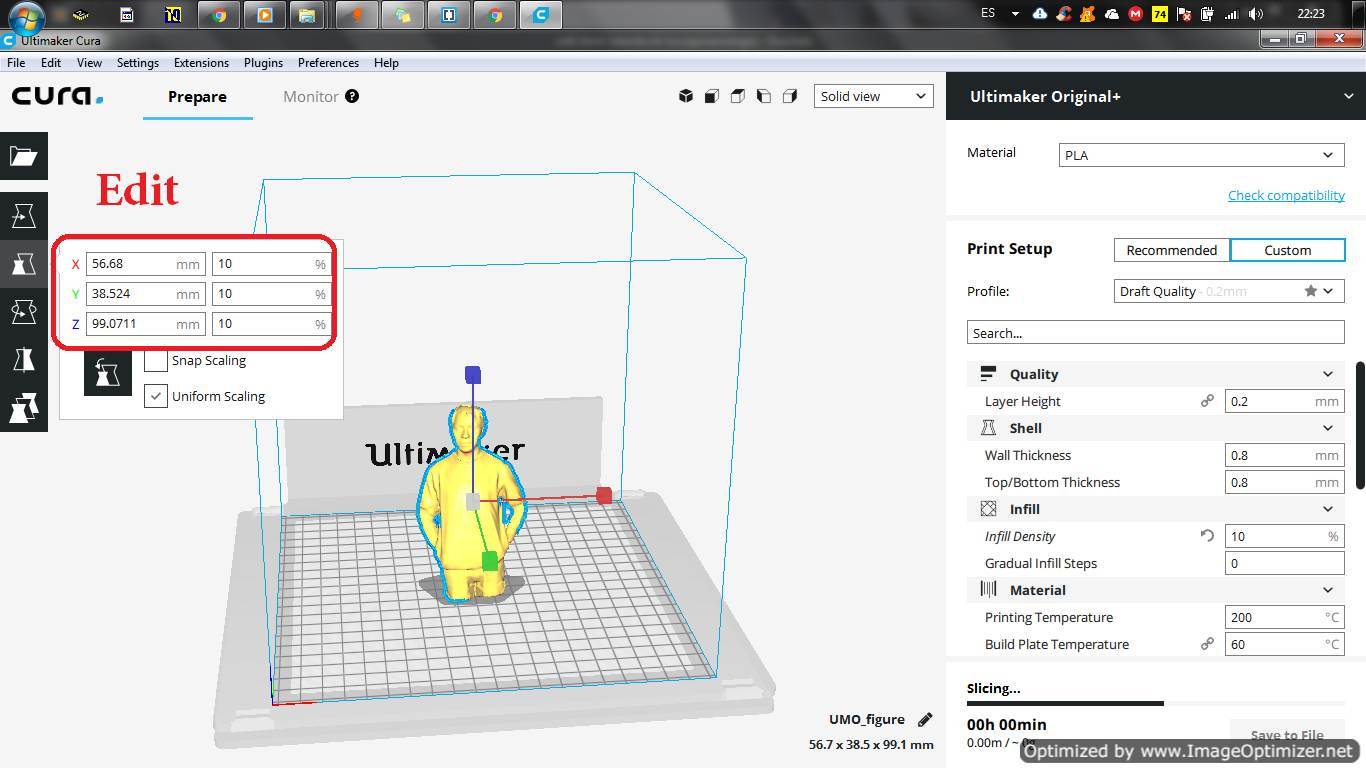Screen dimensions: 1366x768
Task: Select the Per Model Settings tool
Action: point(24,408)
